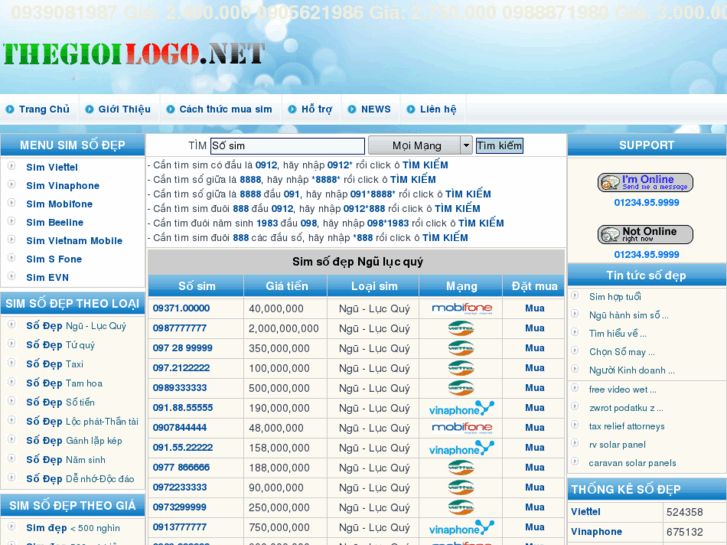Go to Cách thức mua sim page
The height and width of the screenshot is (545, 727).
pyautogui.click(x=226, y=109)
